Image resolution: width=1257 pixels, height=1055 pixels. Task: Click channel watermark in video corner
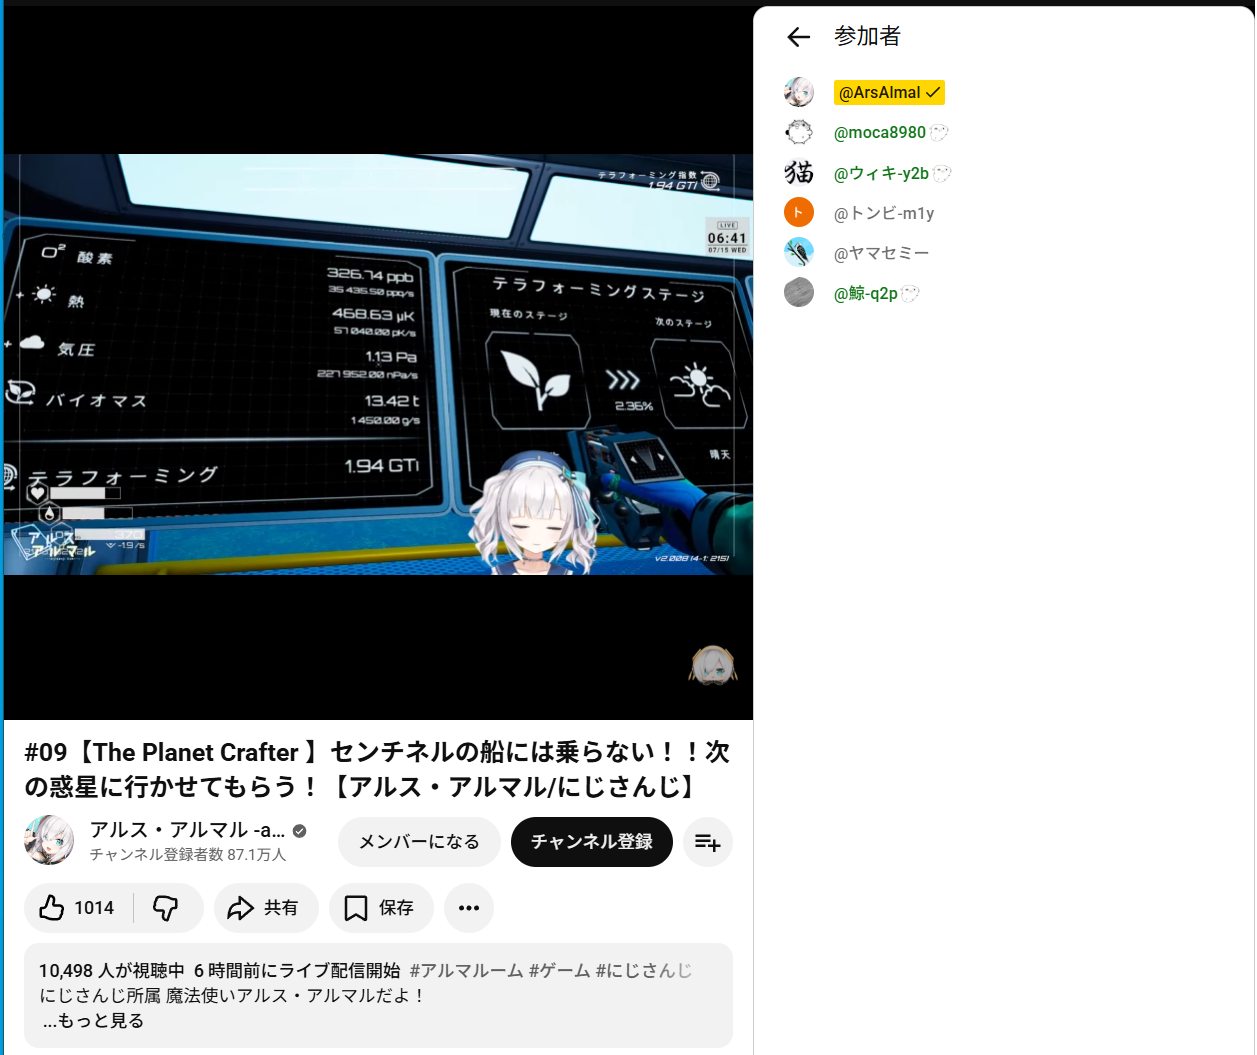tap(712, 665)
